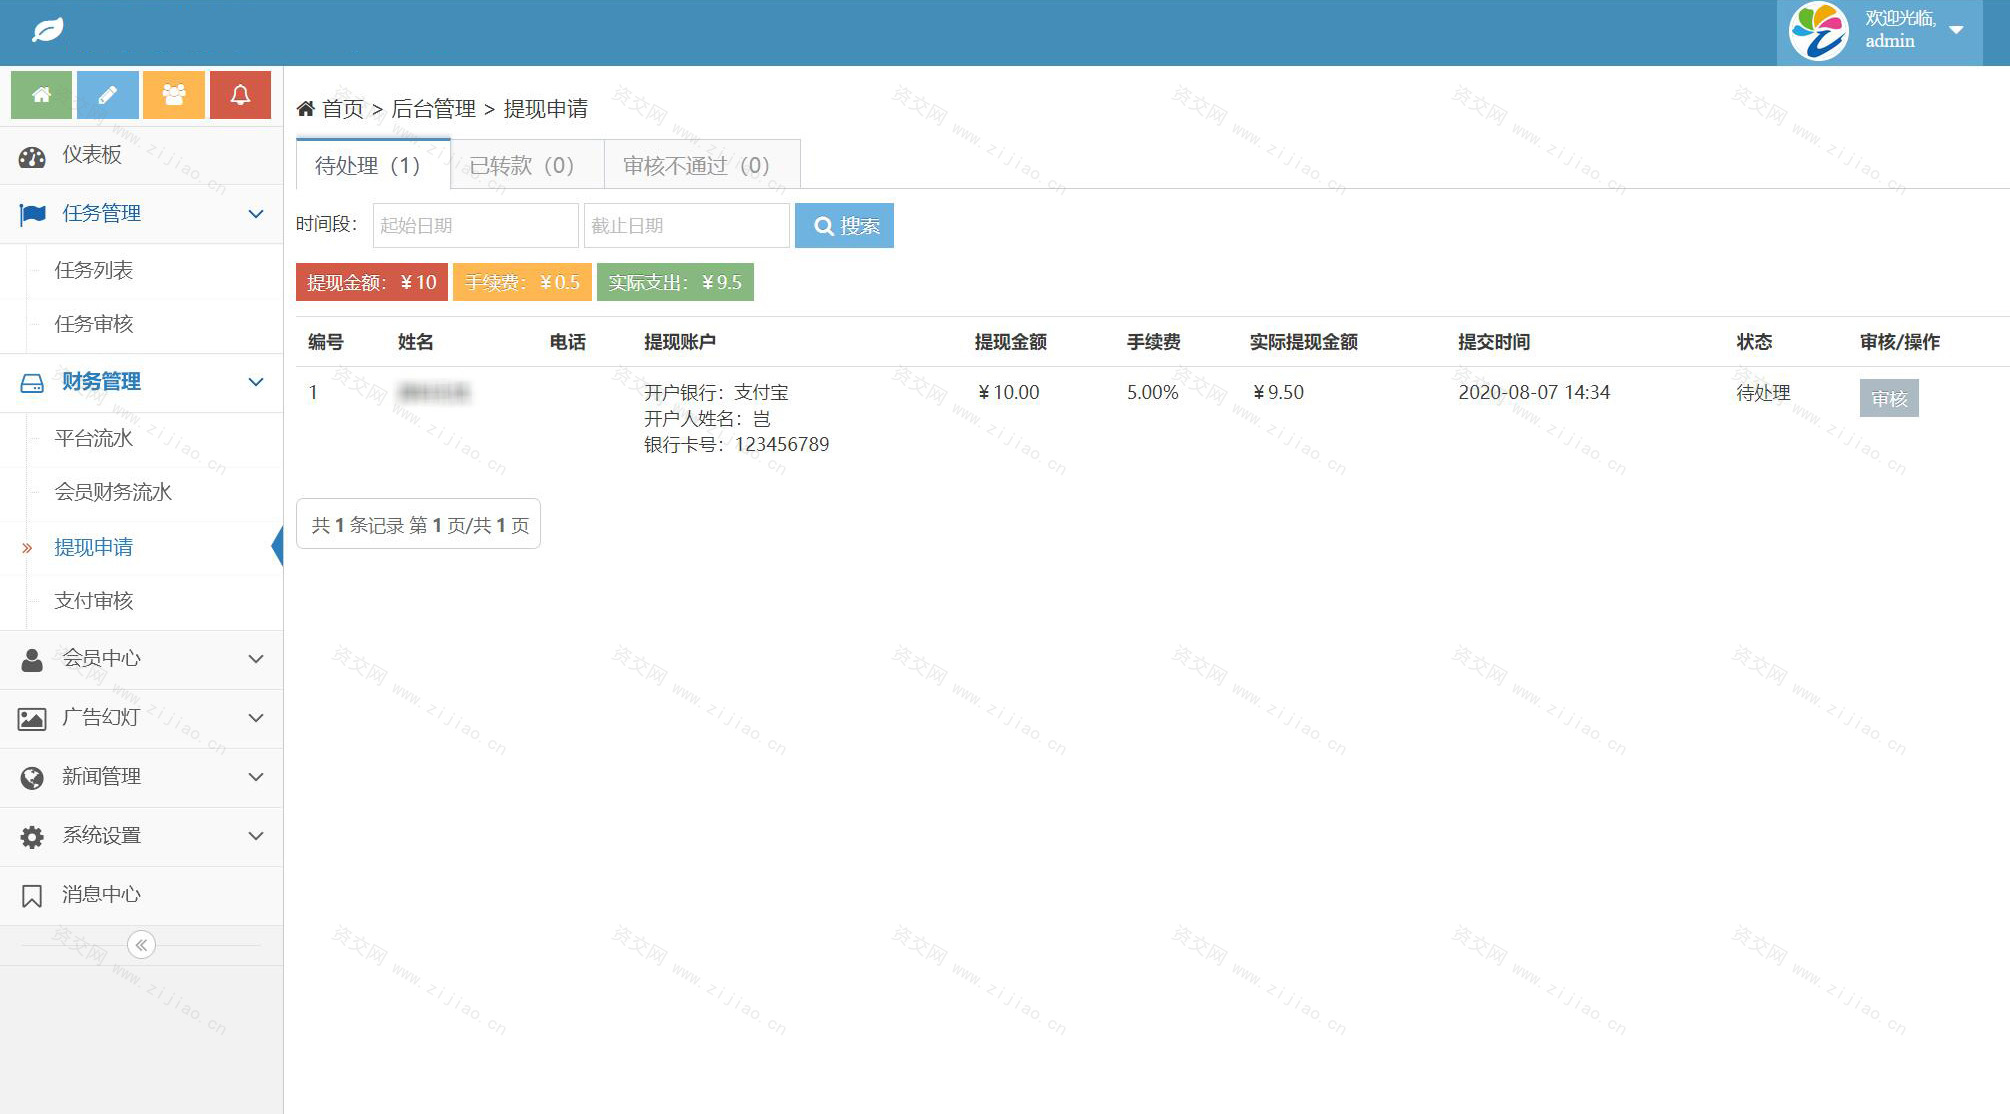Expand the 会员中心 menu chevron
The image size is (2010, 1114).
(x=256, y=659)
